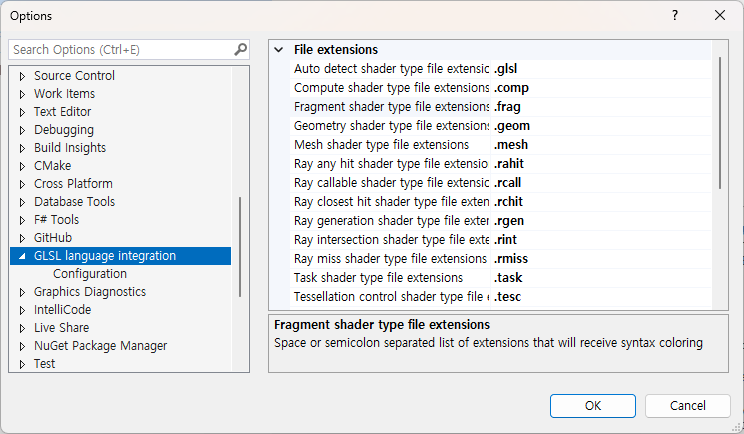Select the Live Share tree item
The width and height of the screenshot is (744, 434).
tap(61, 328)
